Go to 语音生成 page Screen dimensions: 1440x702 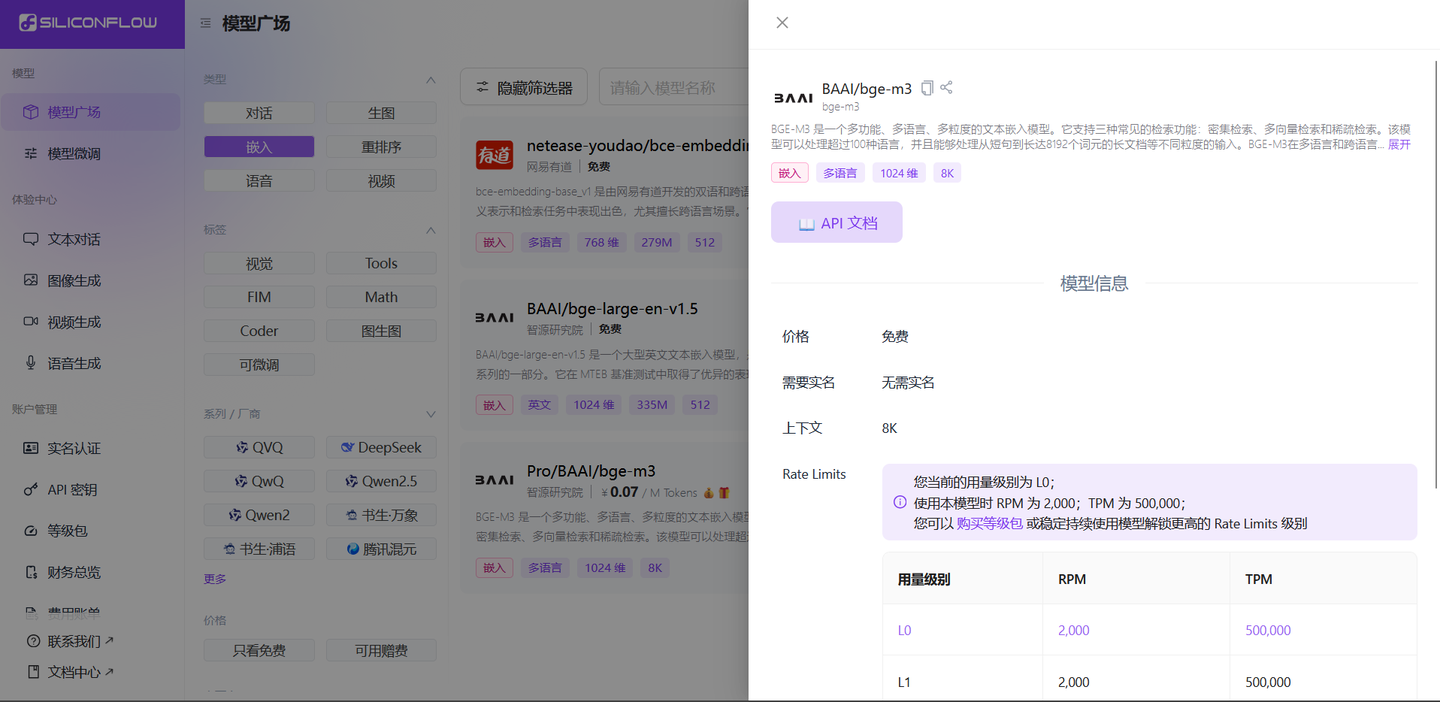[x=90, y=363]
